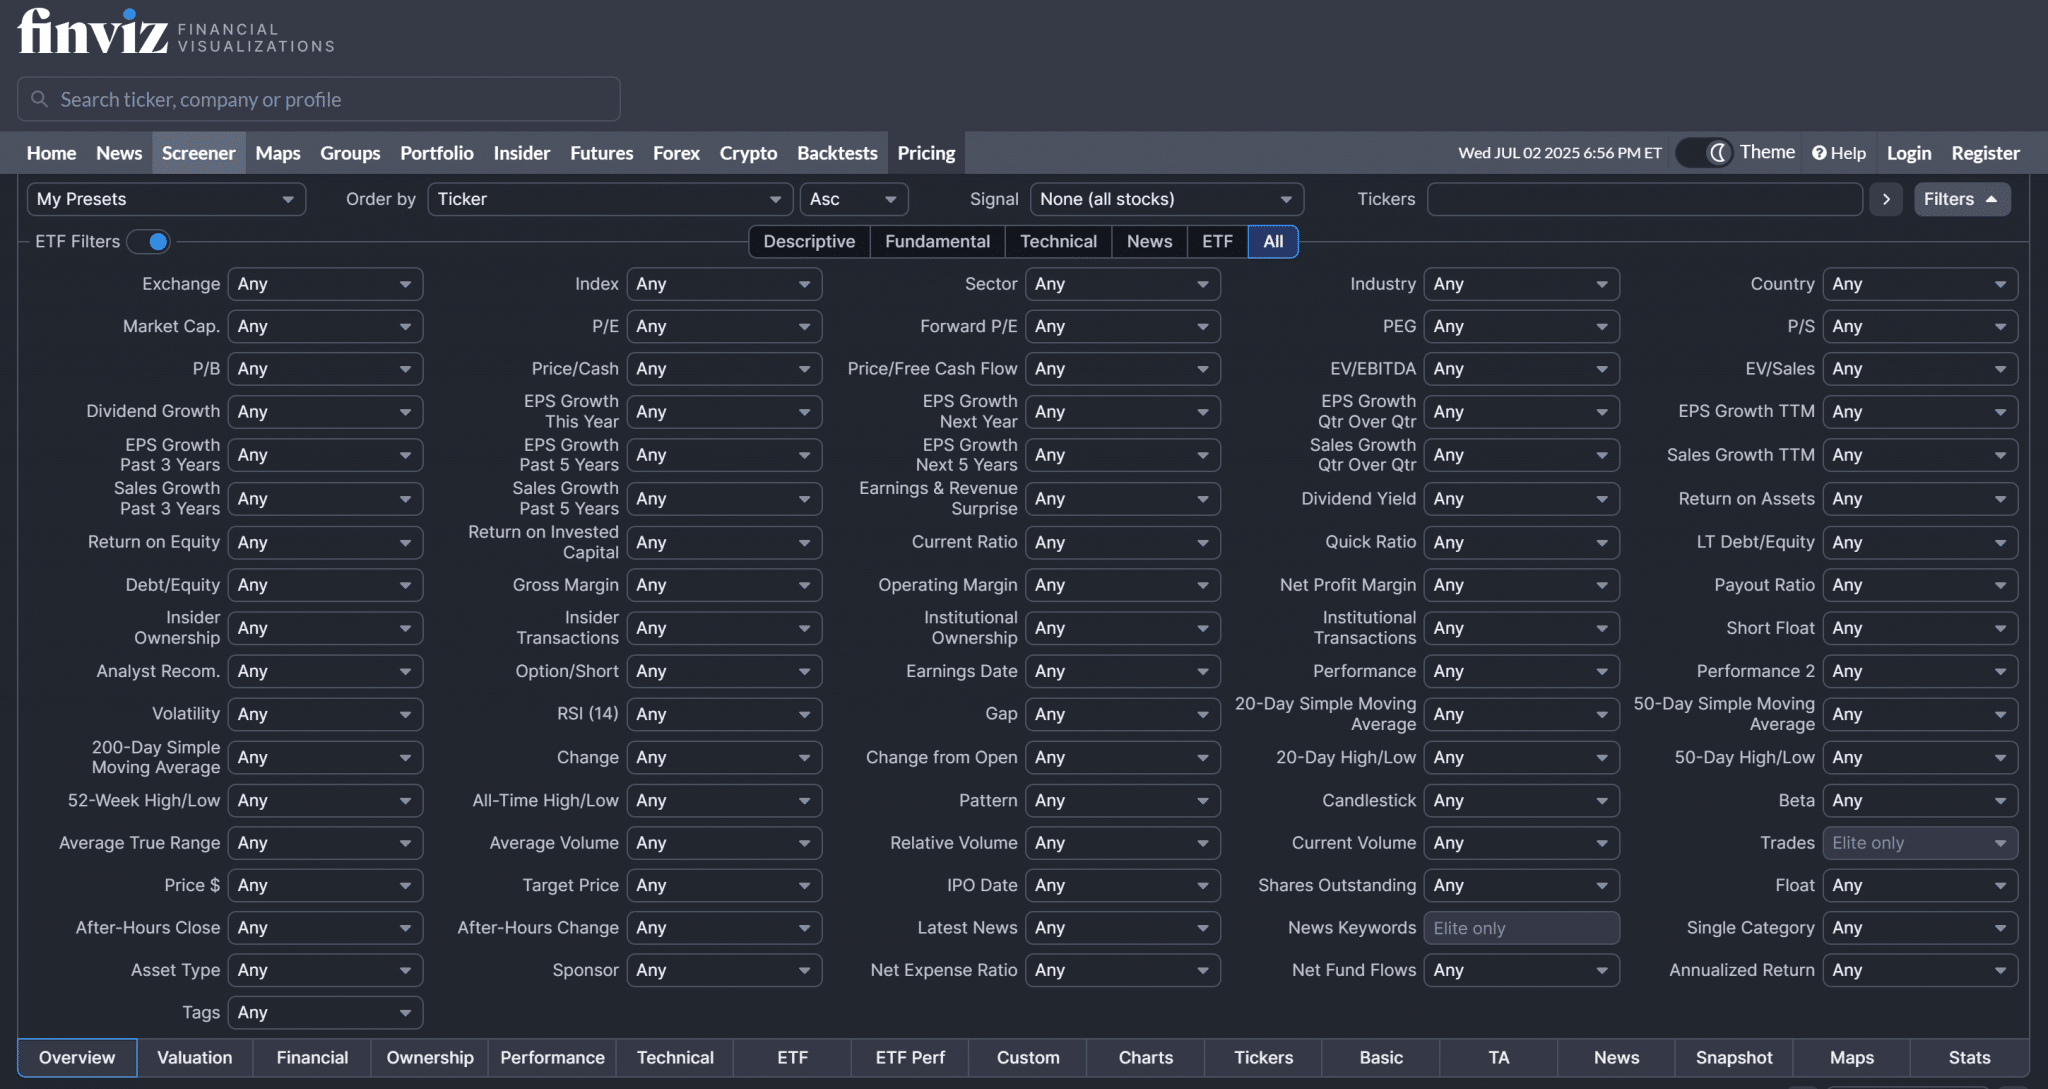Viewport: 2048px width, 1089px height.
Task: Switch to the Fundamental filter tab
Action: coord(937,241)
